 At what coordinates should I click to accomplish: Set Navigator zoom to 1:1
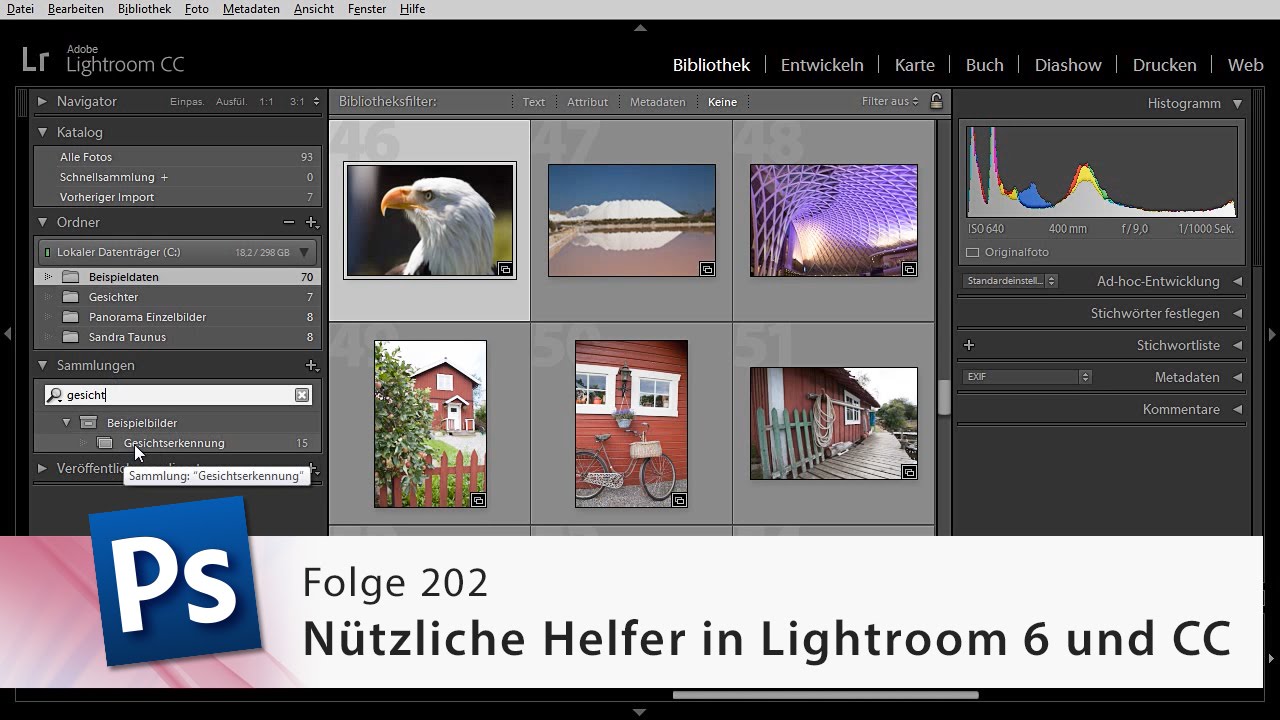click(266, 102)
